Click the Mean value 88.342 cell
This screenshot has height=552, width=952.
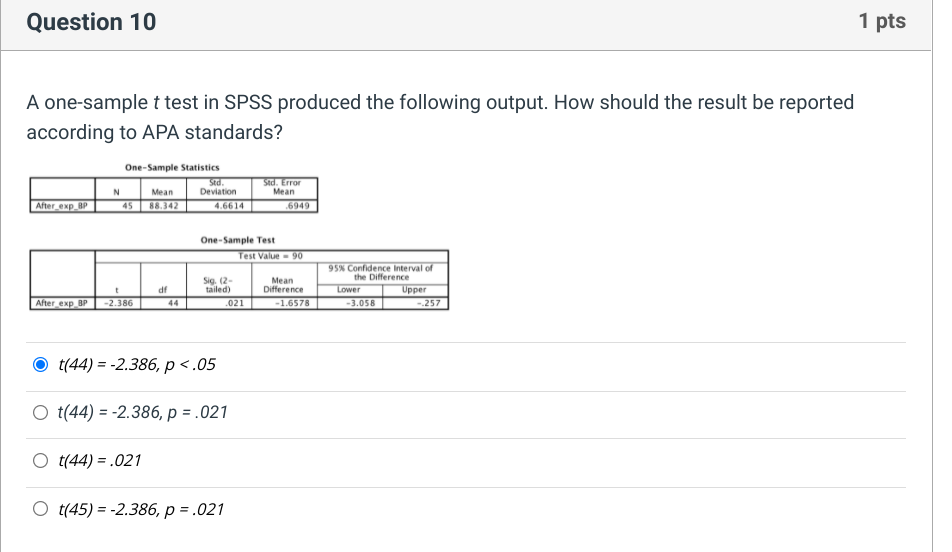tap(163, 206)
